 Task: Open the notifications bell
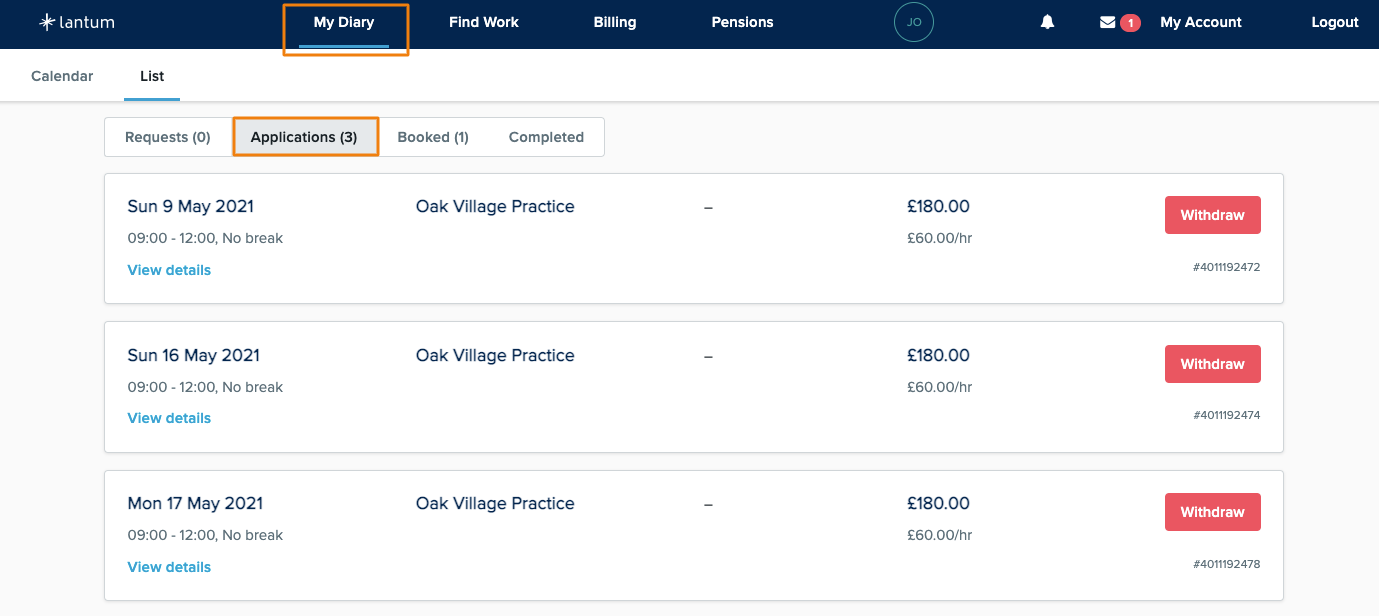[x=1047, y=22]
